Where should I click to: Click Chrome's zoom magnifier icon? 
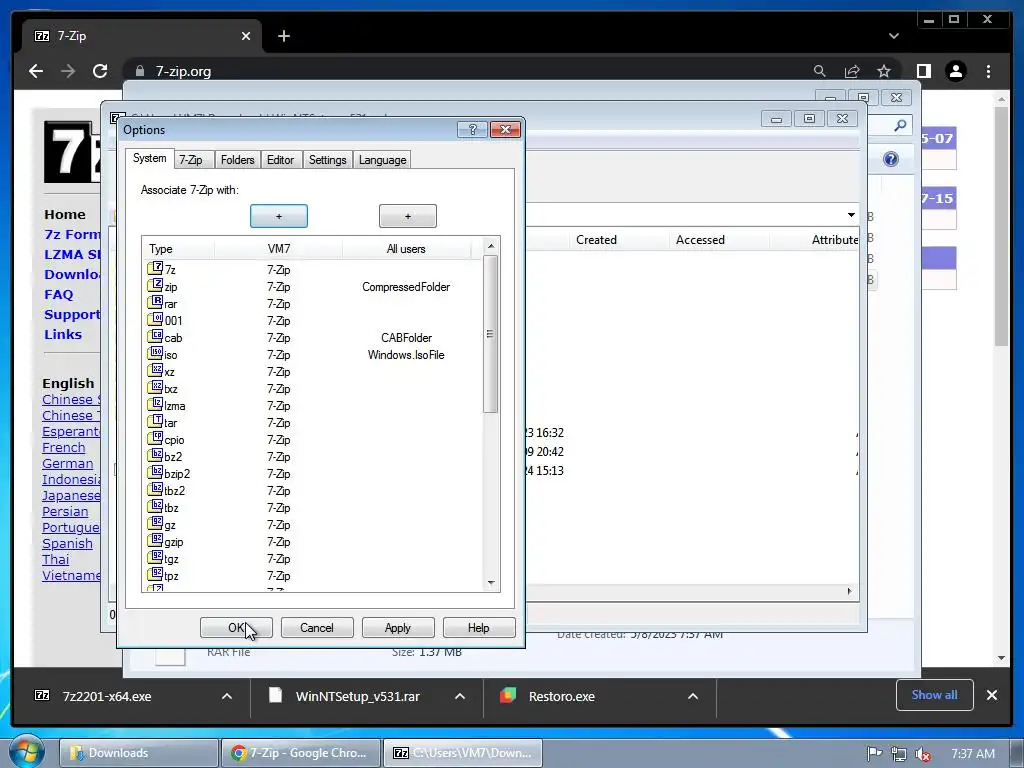pos(820,71)
